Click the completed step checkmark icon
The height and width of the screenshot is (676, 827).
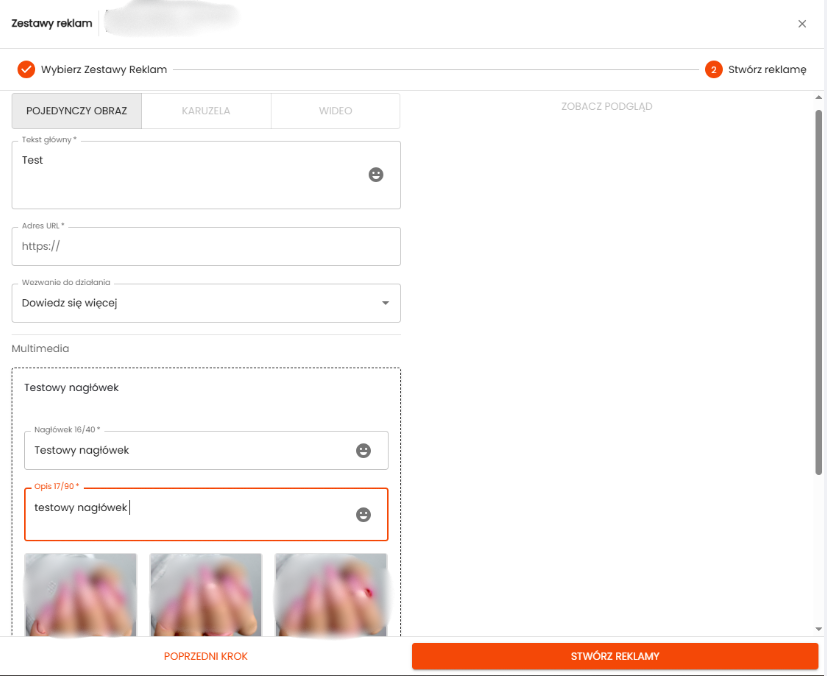click(x=26, y=69)
